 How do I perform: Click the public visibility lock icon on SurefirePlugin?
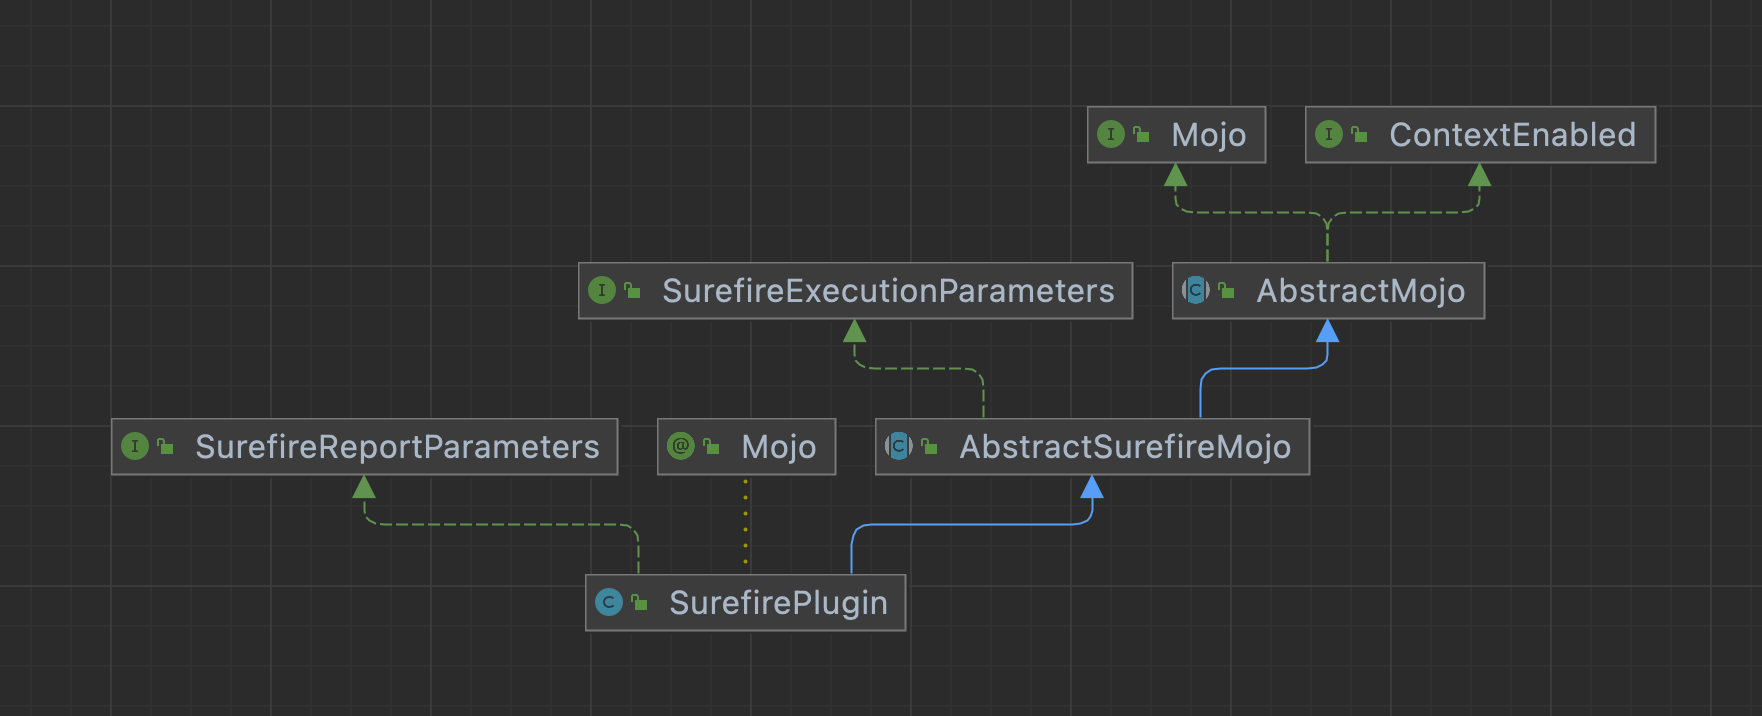point(639,602)
